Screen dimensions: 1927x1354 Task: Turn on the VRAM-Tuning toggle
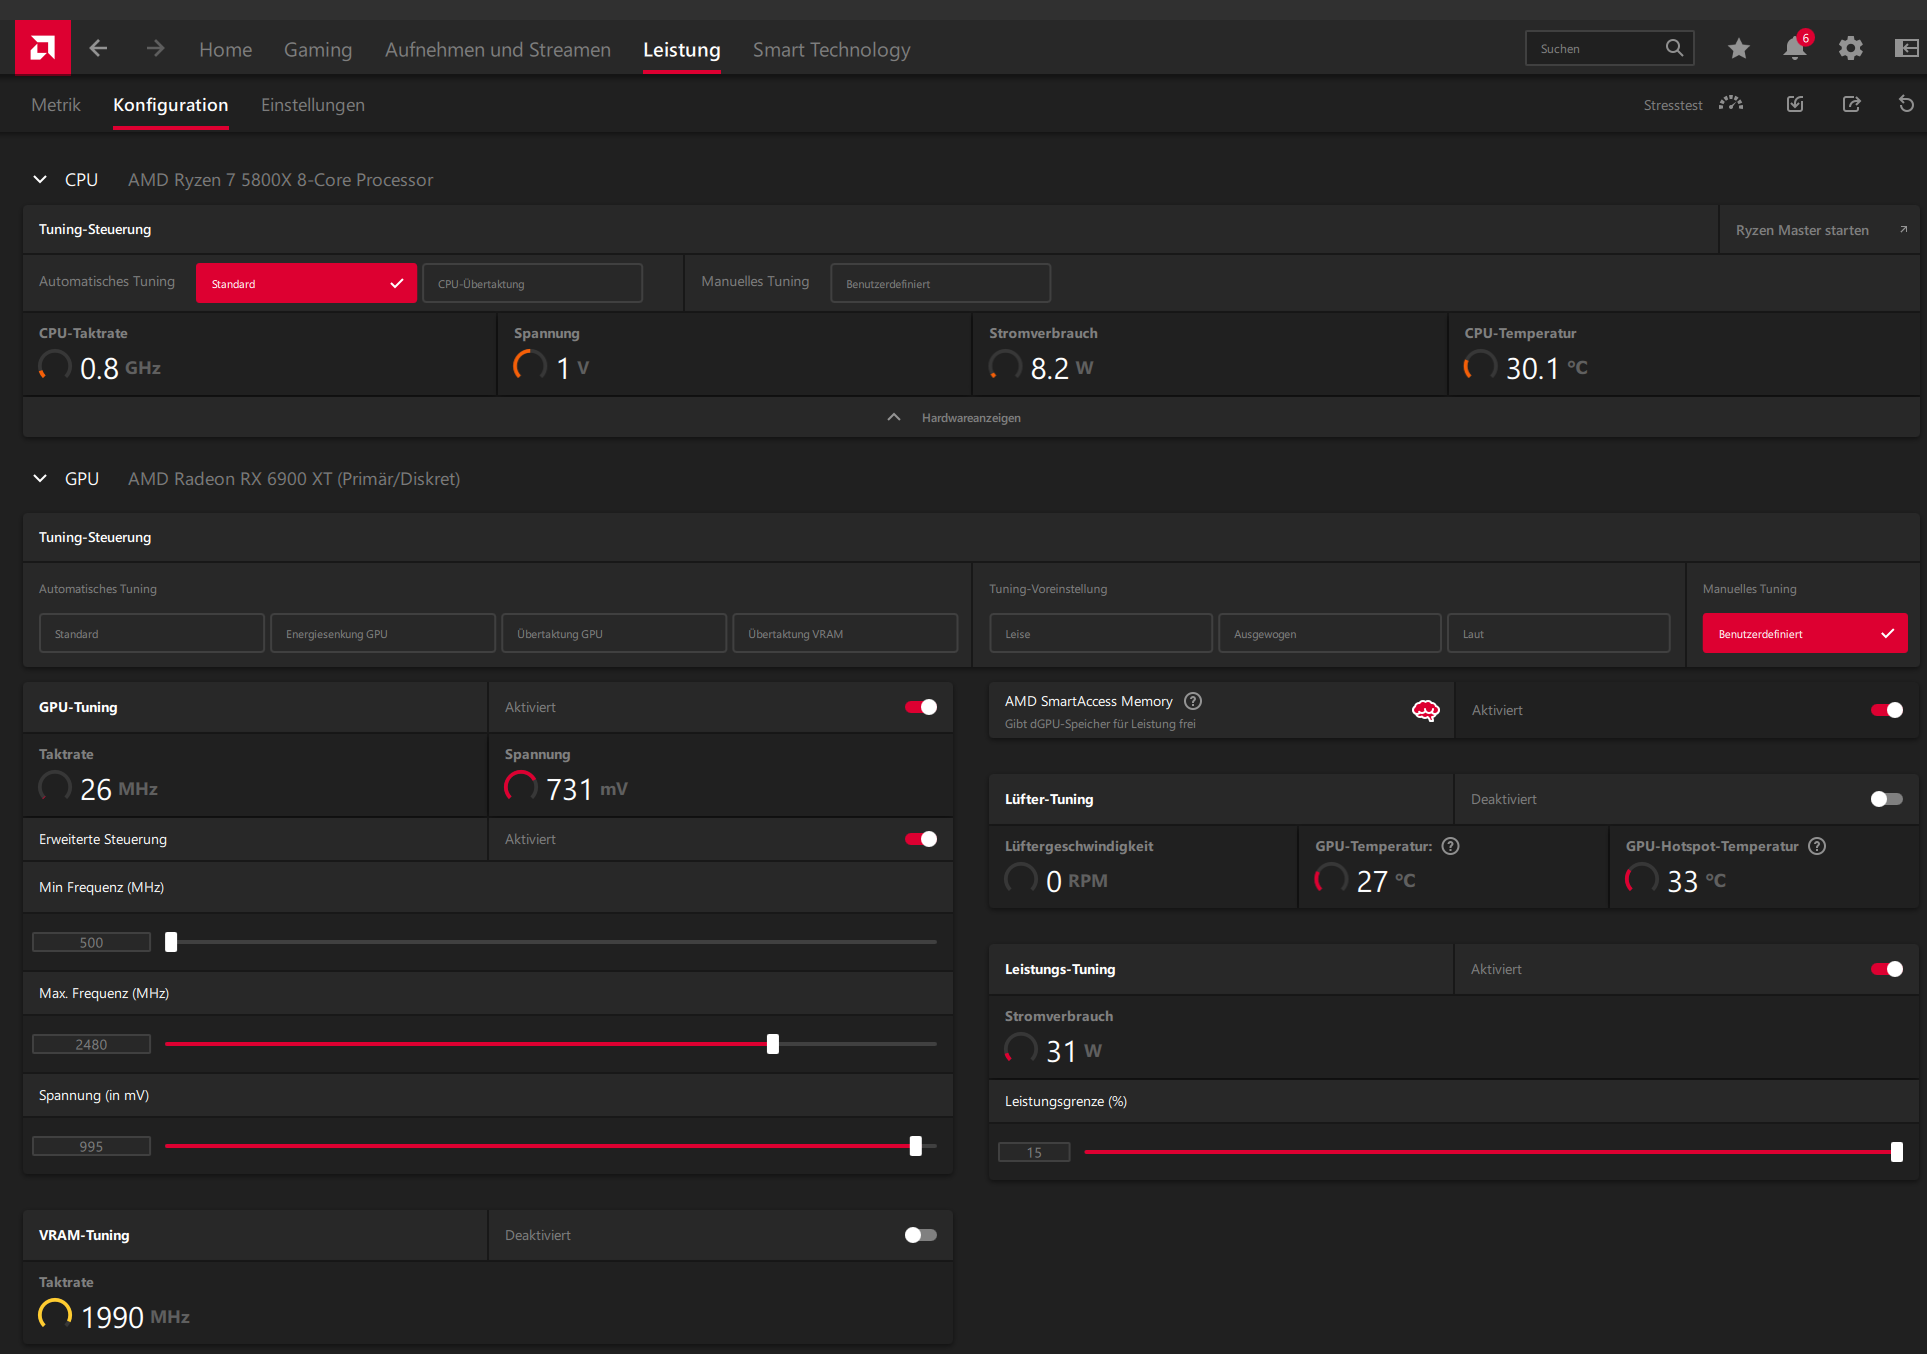921,1235
